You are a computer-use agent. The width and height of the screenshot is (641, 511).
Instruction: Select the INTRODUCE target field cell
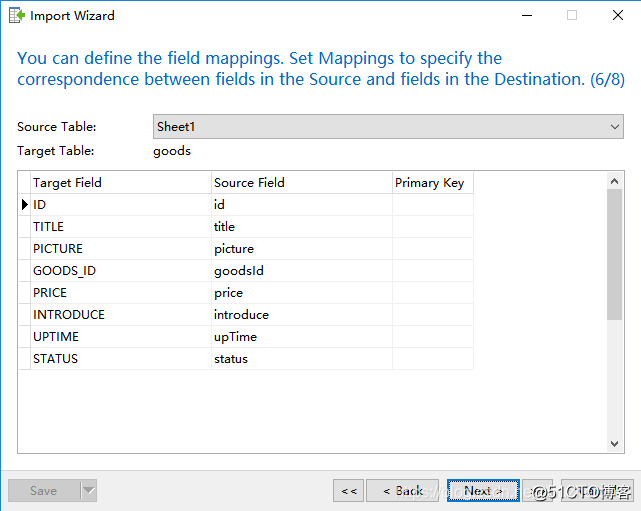(x=121, y=315)
